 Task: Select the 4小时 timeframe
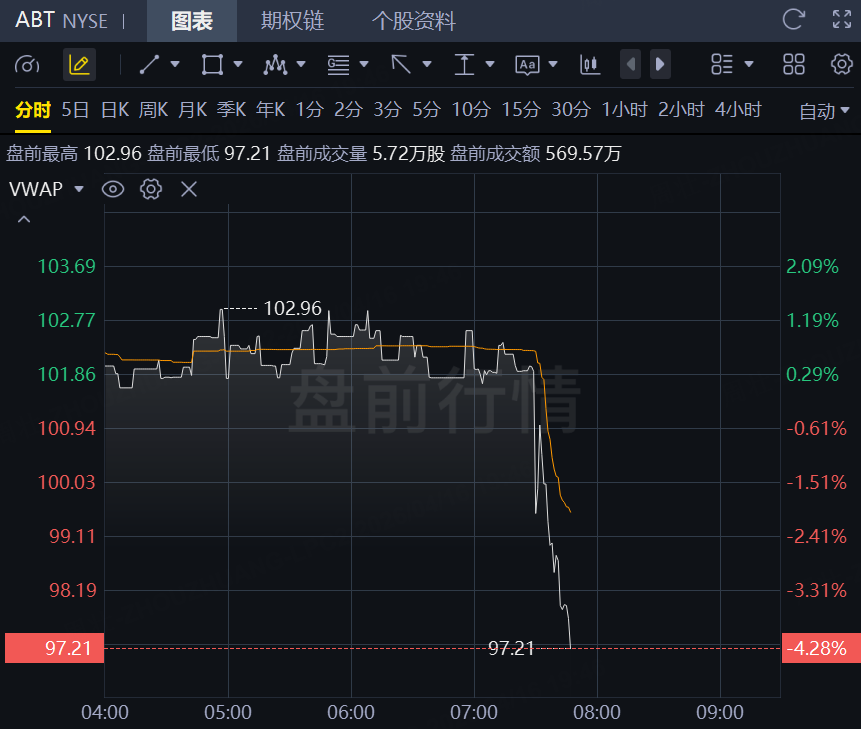click(x=738, y=110)
